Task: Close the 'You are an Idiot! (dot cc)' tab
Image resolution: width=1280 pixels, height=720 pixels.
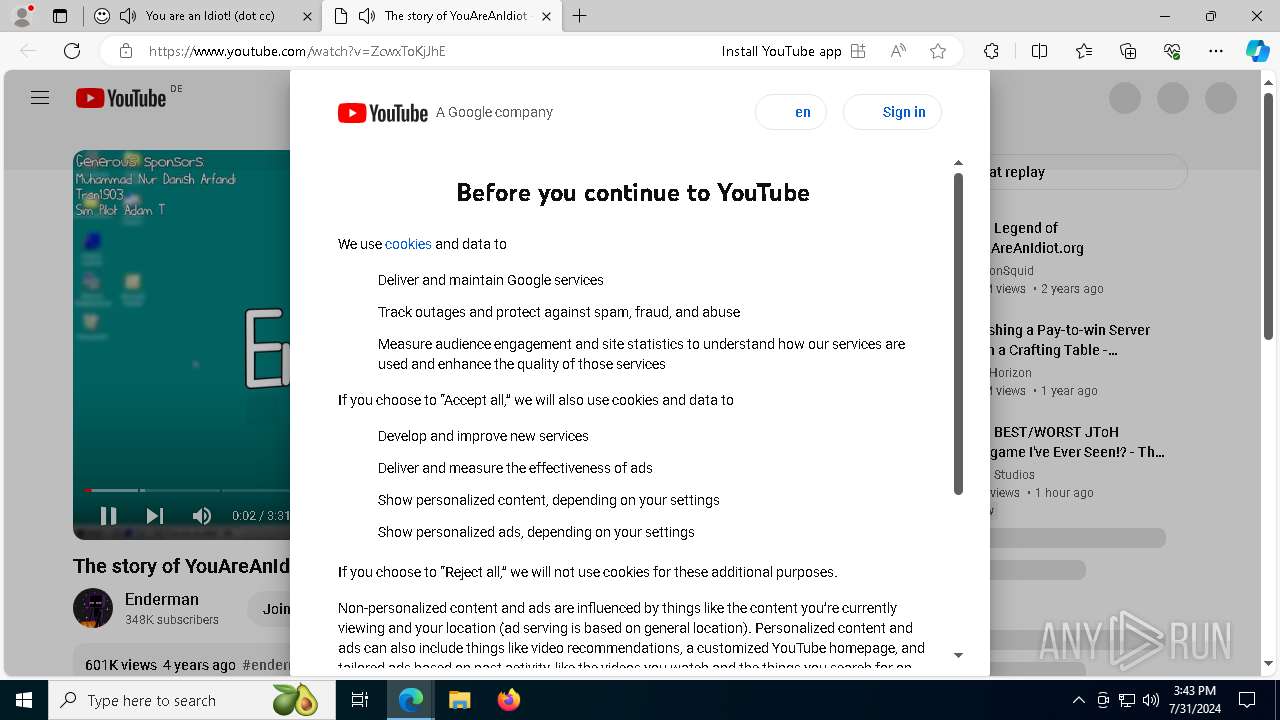Action: pos(307,16)
